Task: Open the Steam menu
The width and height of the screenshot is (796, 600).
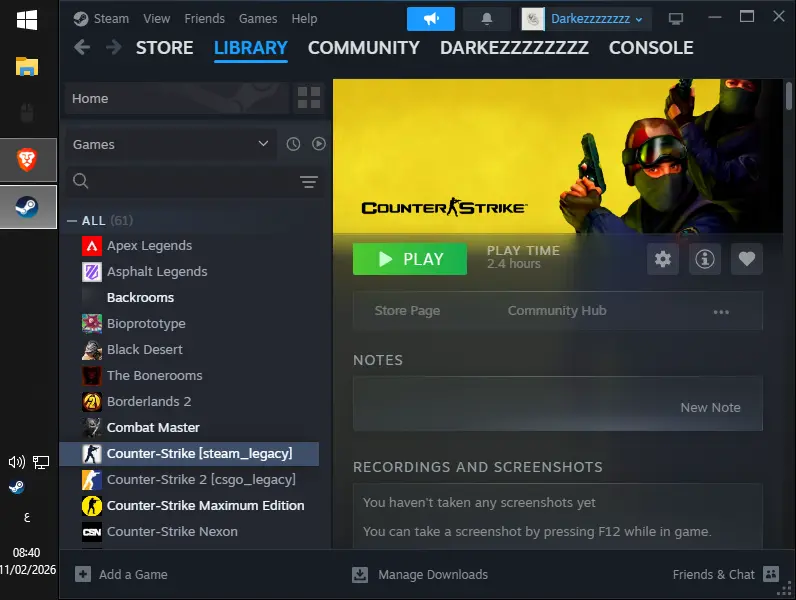Action: point(111,19)
